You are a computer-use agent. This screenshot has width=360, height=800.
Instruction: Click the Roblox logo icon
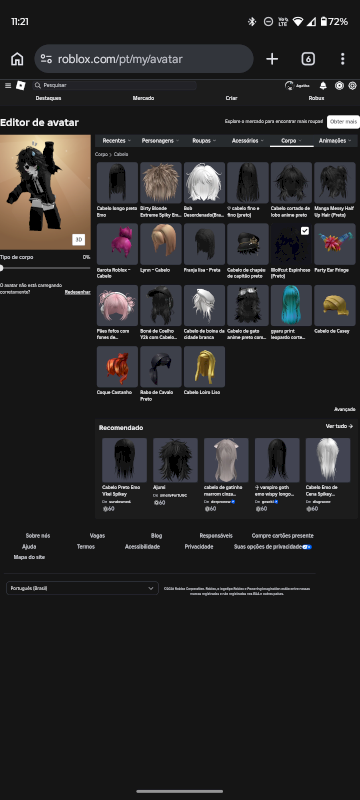[x=20, y=85]
